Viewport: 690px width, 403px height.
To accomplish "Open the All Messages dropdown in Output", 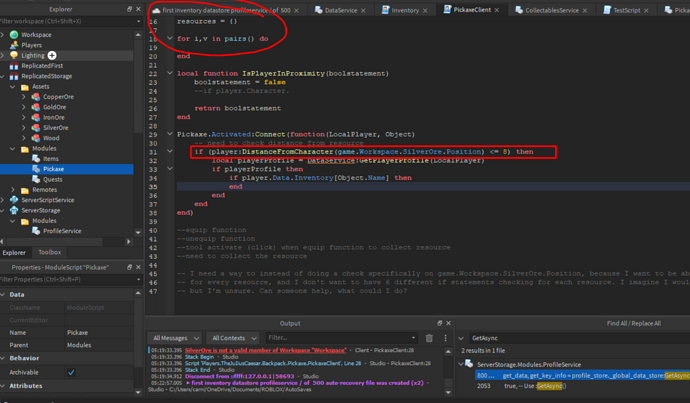I will click(x=173, y=338).
